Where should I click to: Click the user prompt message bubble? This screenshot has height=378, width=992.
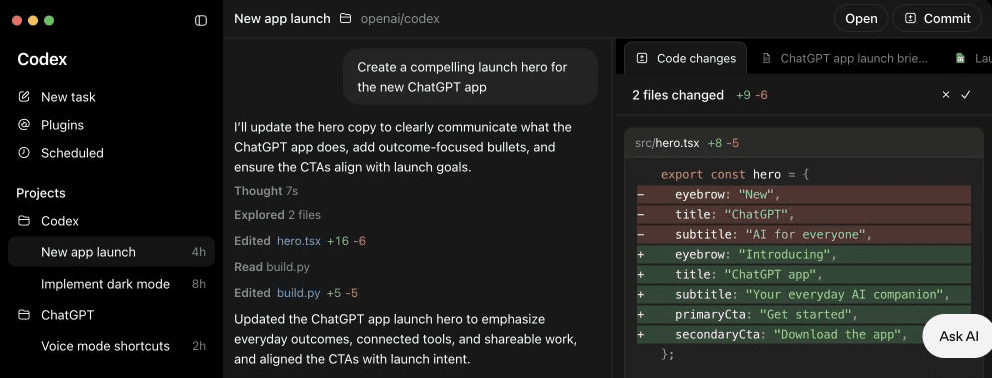pyautogui.click(x=470, y=77)
